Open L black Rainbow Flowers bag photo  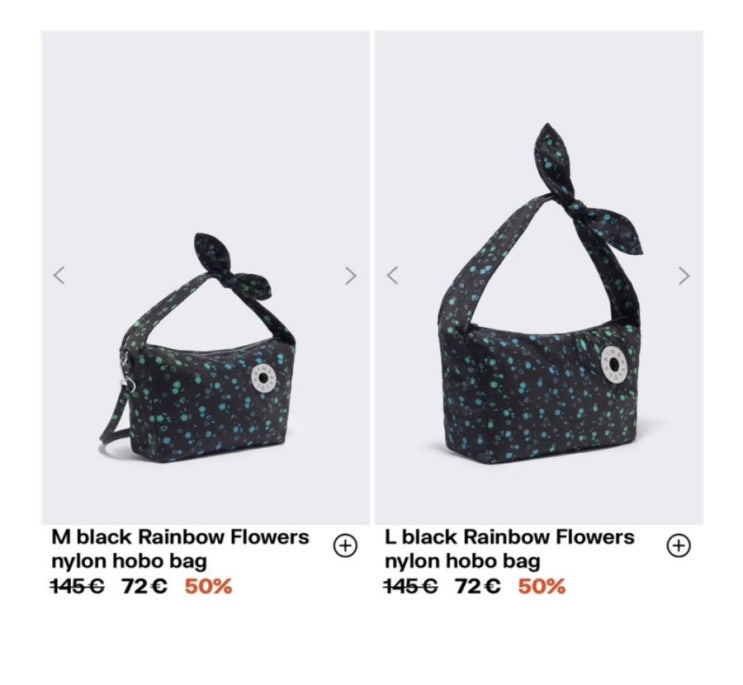pos(539,277)
